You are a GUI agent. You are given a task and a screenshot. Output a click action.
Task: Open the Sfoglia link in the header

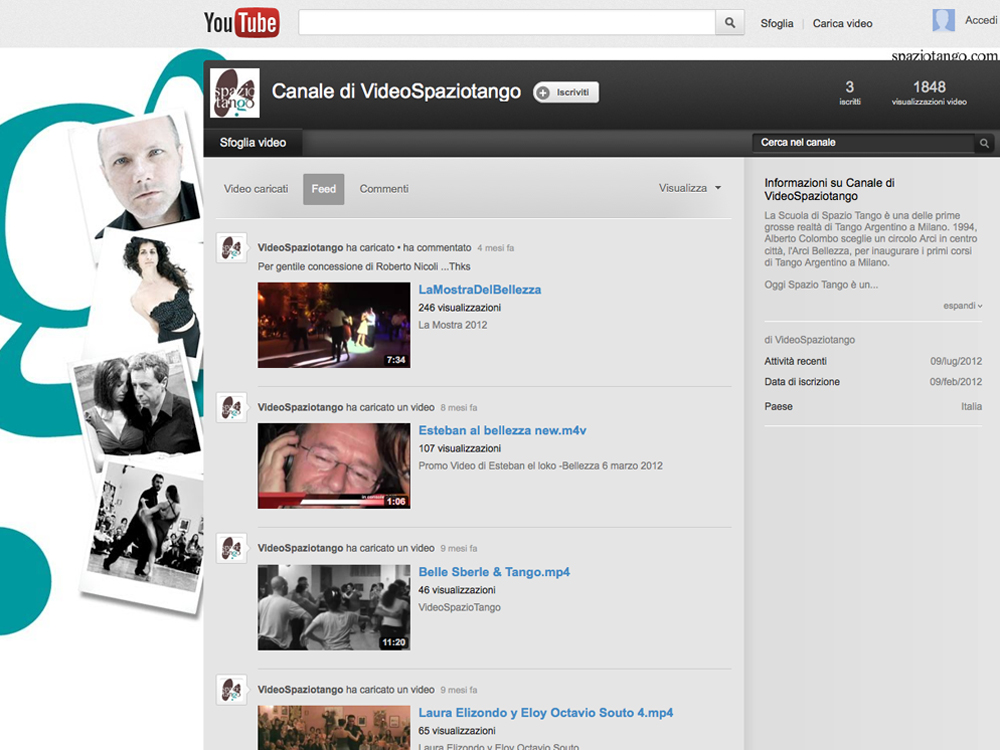tap(777, 24)
